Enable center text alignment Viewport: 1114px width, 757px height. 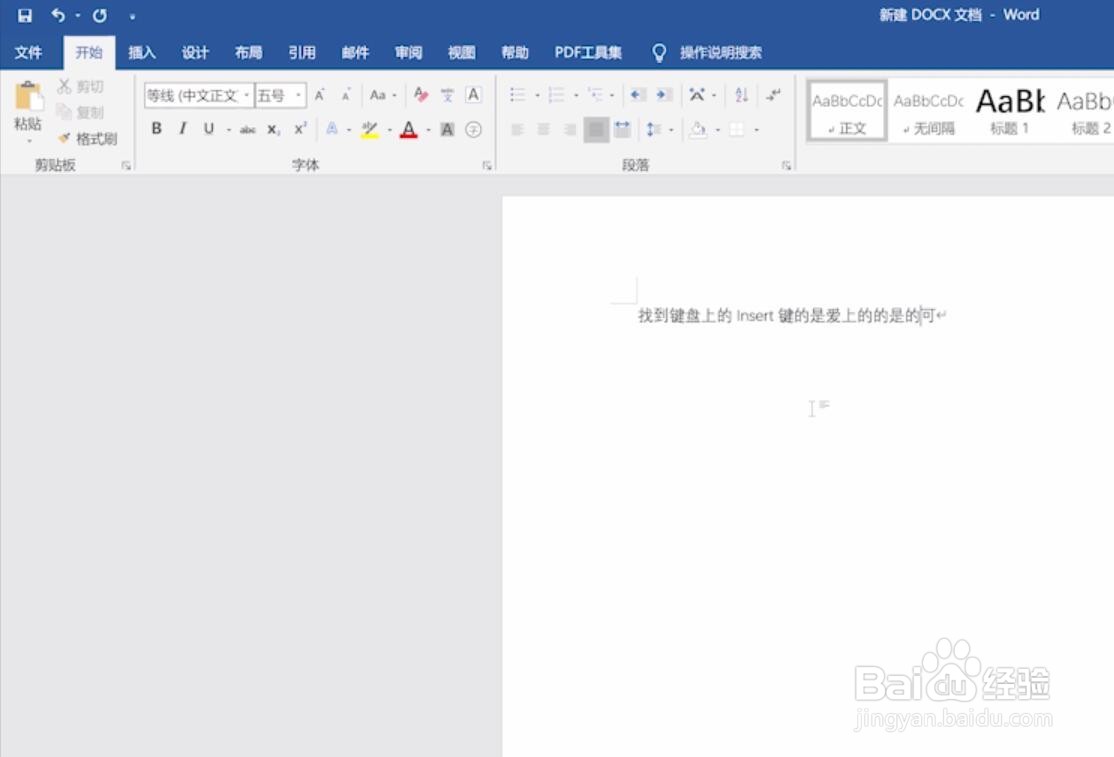click(x=542, y=129)
